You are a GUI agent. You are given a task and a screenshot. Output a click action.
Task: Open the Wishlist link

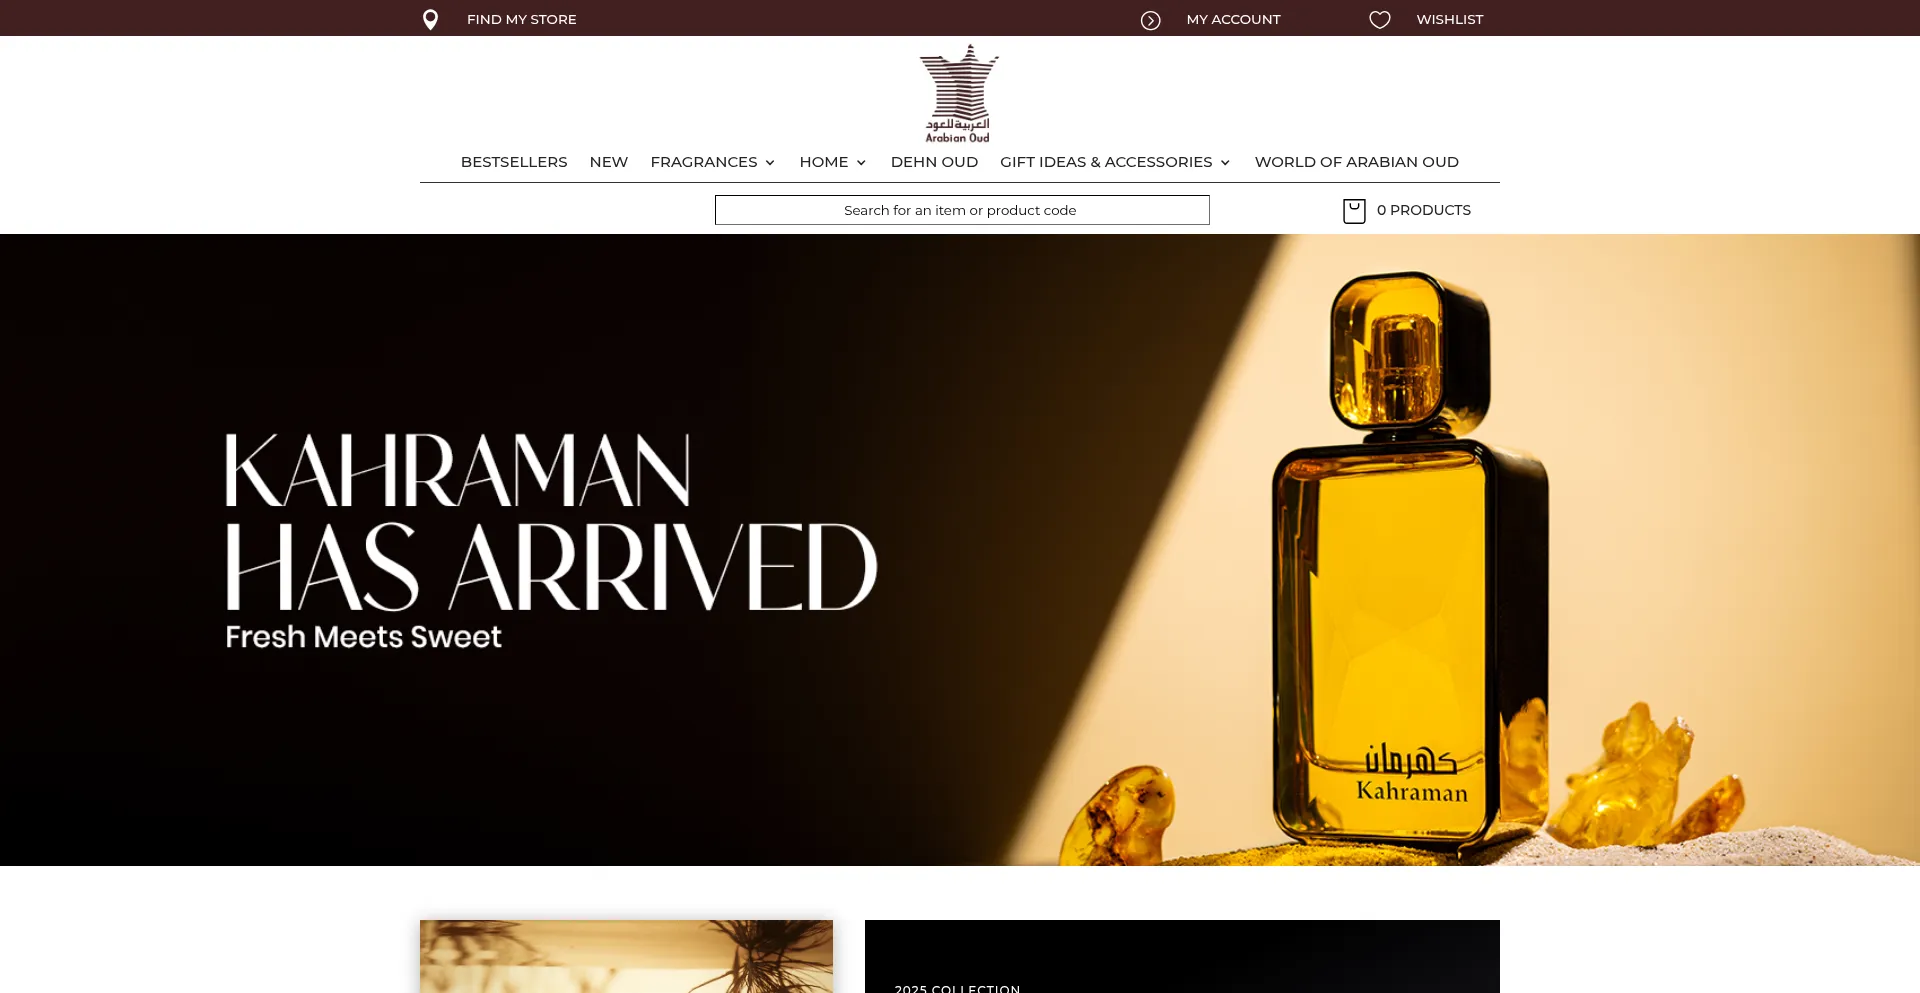(1450, 20)
